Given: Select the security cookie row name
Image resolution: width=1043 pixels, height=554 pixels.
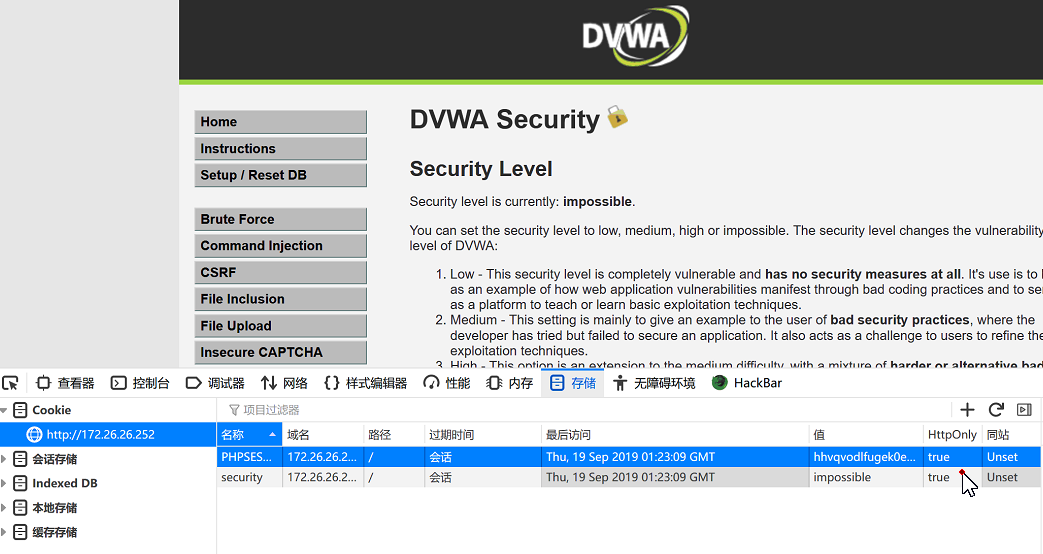Looking at the screenshot, I should coord(242,477).
